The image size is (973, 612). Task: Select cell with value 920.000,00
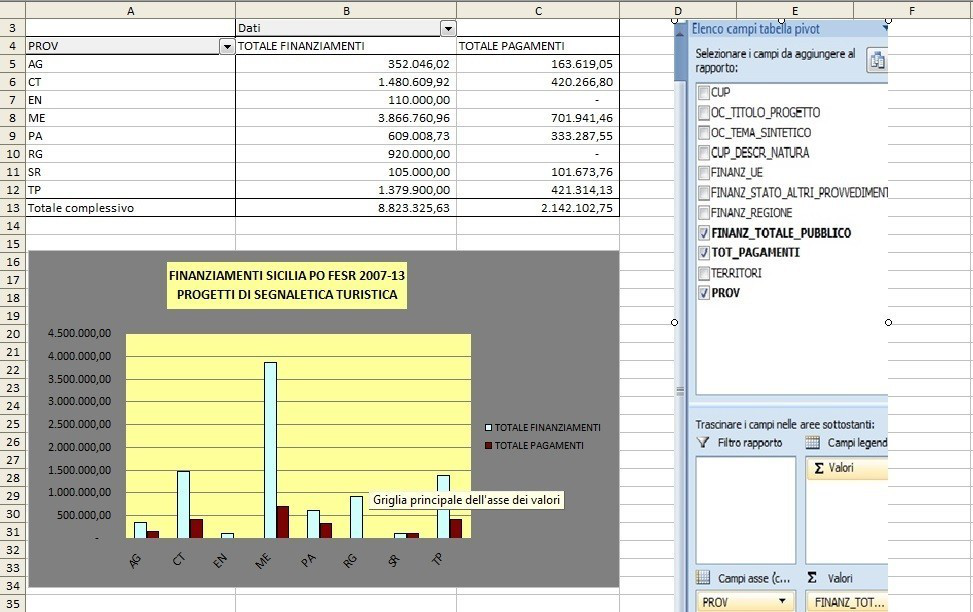click(x=346, y=154)
